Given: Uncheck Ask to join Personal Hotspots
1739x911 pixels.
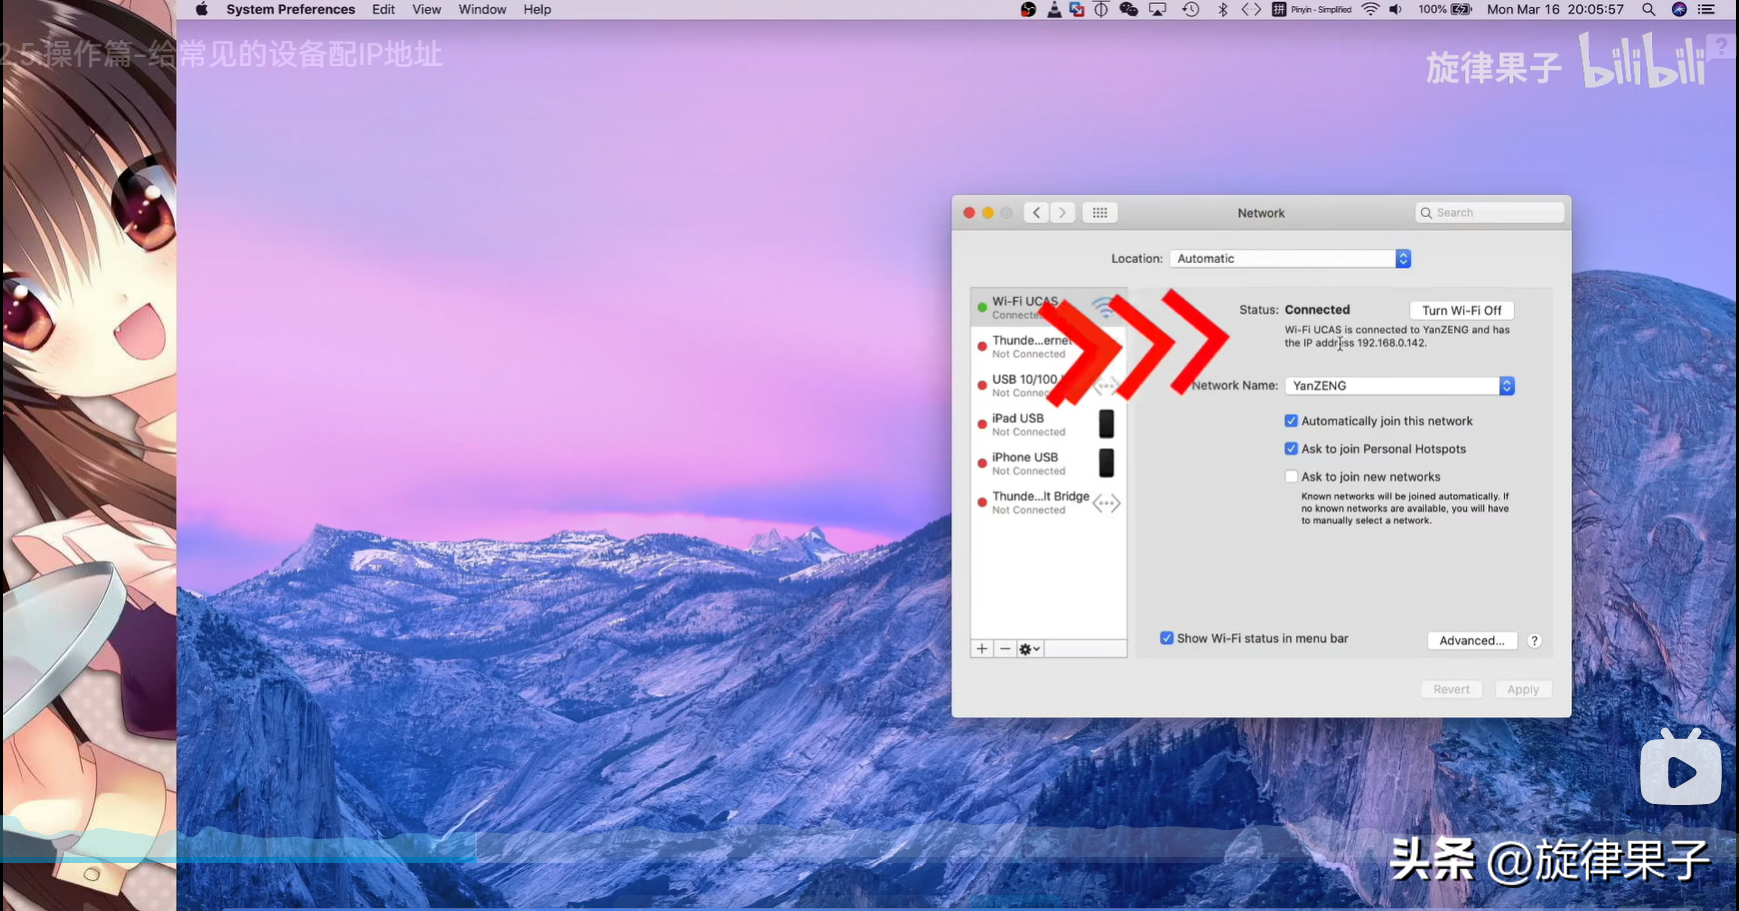Looking at the screenshot, I should coord(1291,449).
